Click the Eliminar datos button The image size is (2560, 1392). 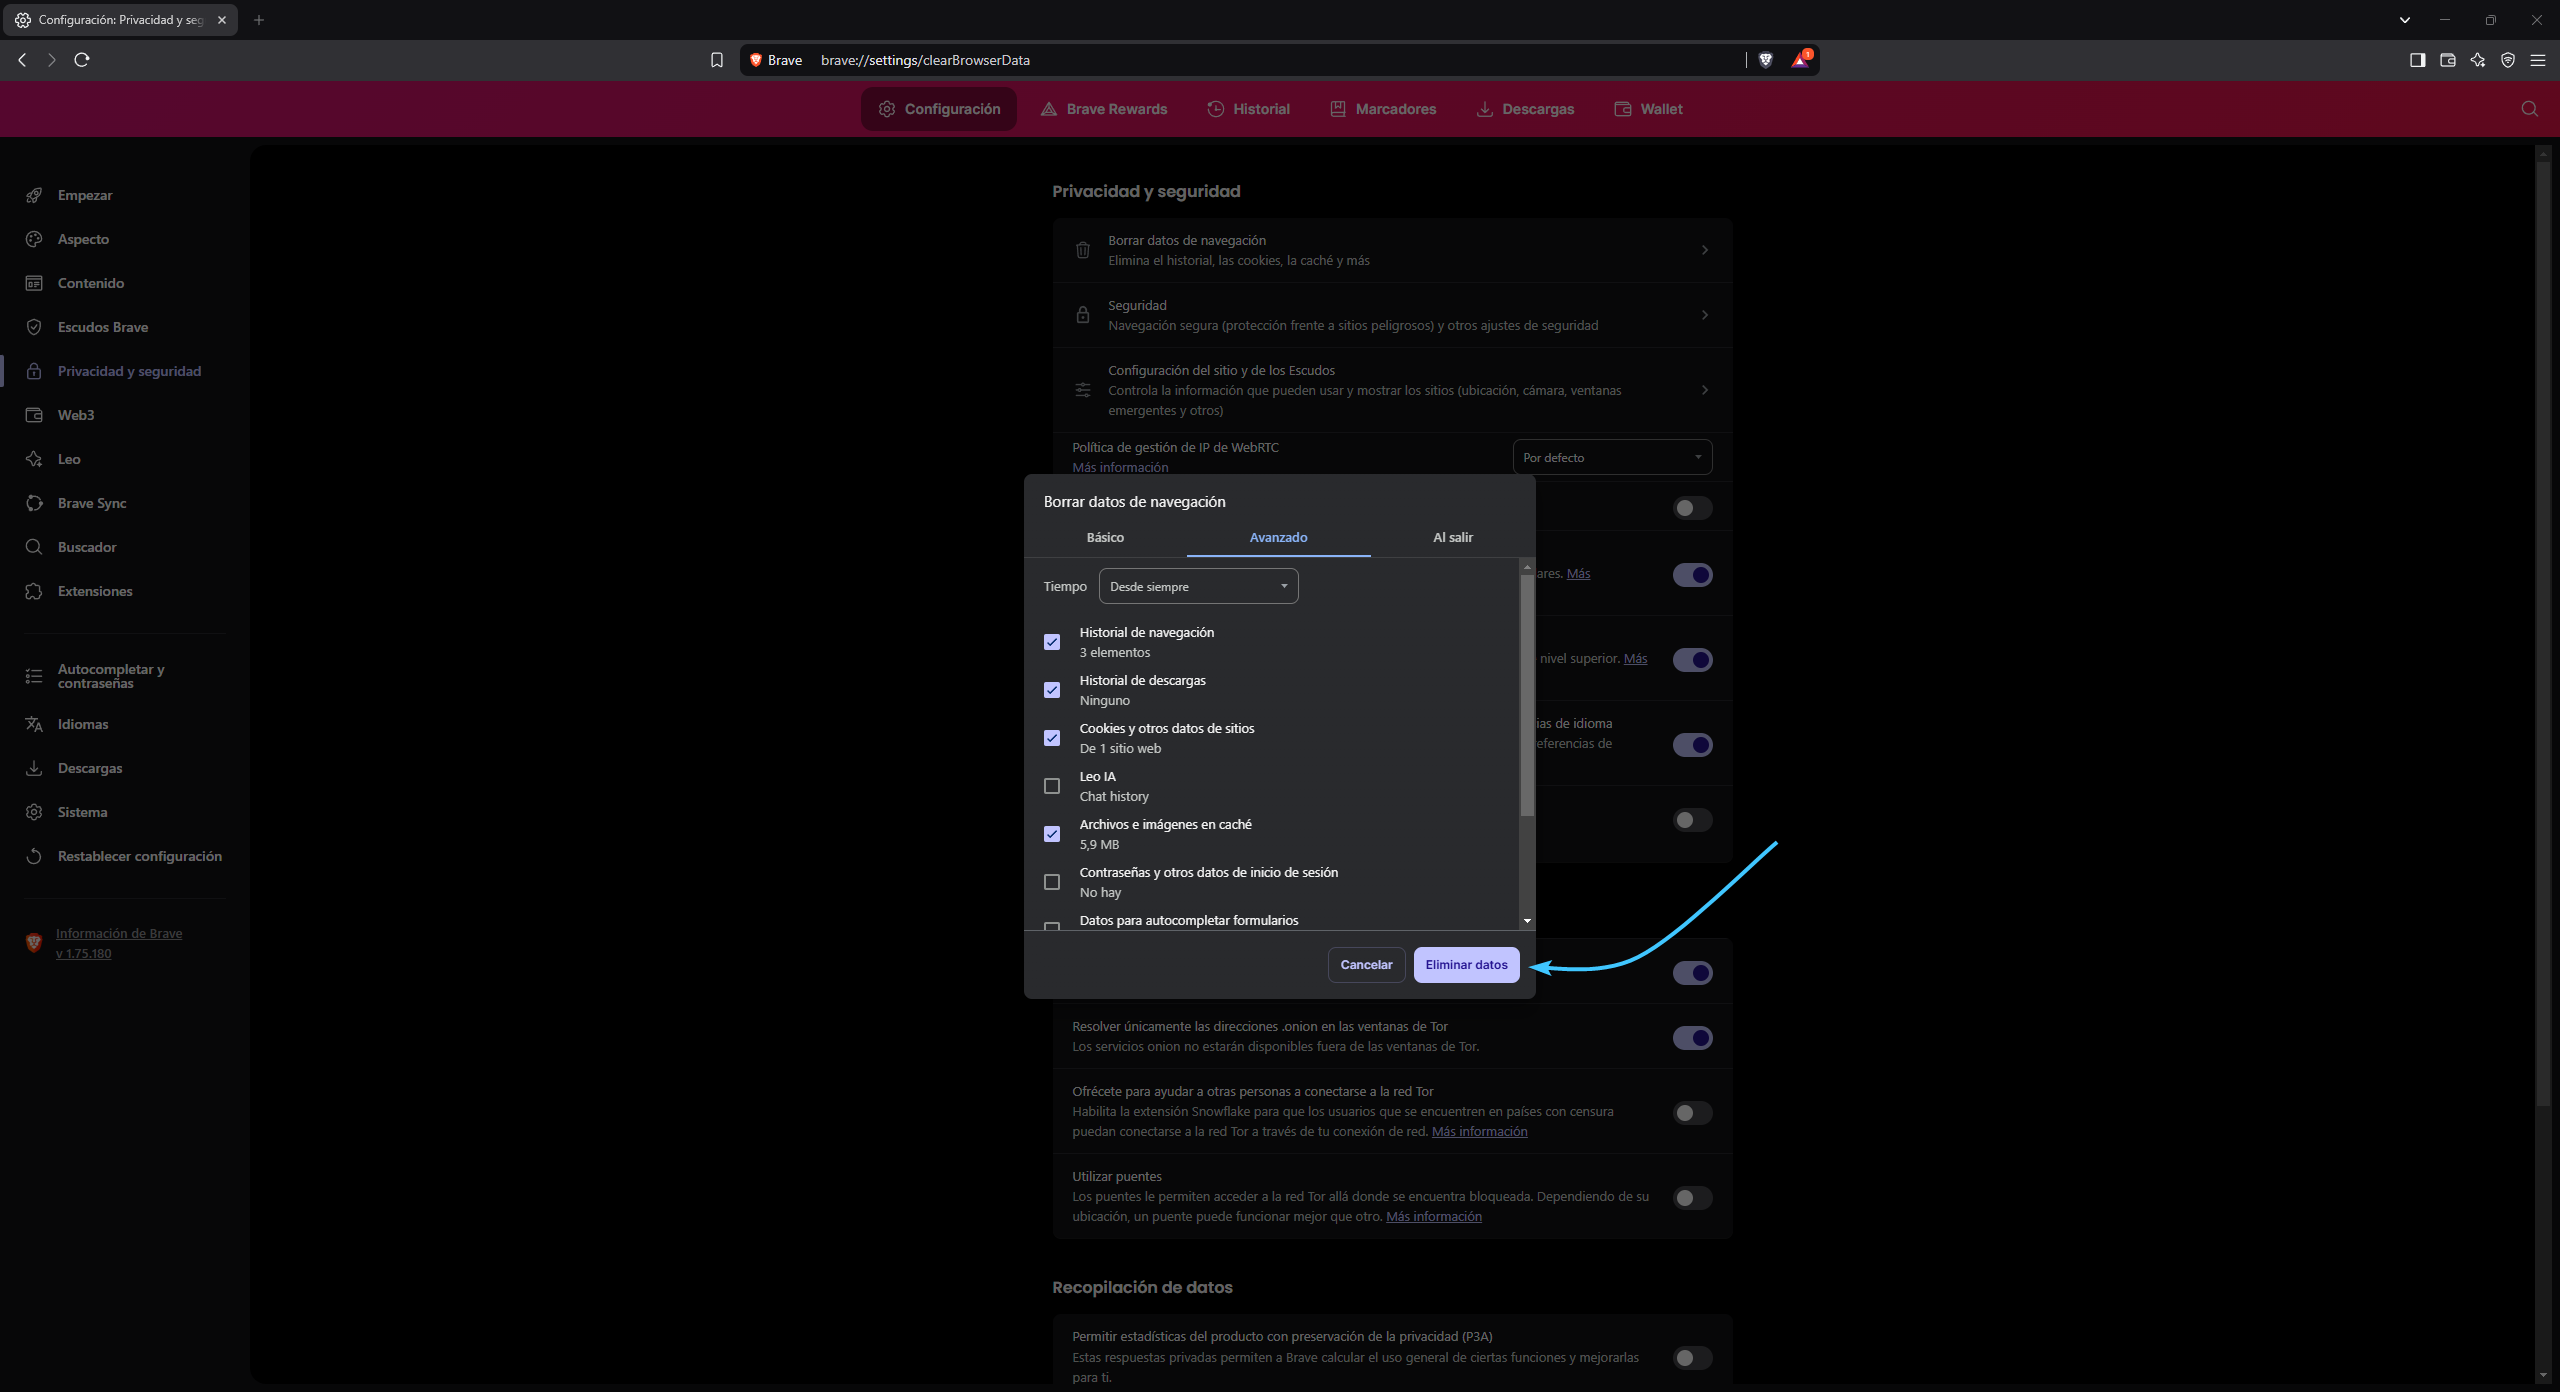1466,965
